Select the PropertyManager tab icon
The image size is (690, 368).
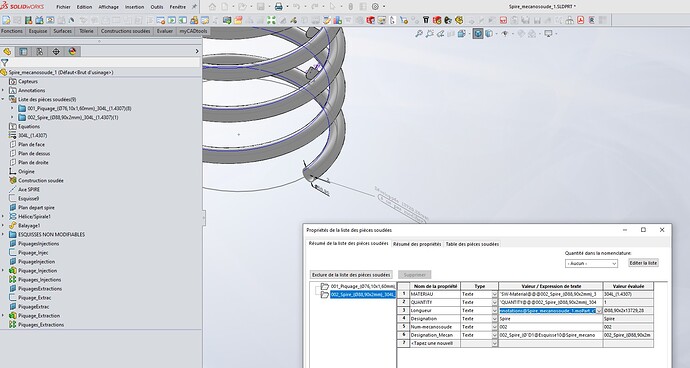pyautogui.click(x=23, y=52)
